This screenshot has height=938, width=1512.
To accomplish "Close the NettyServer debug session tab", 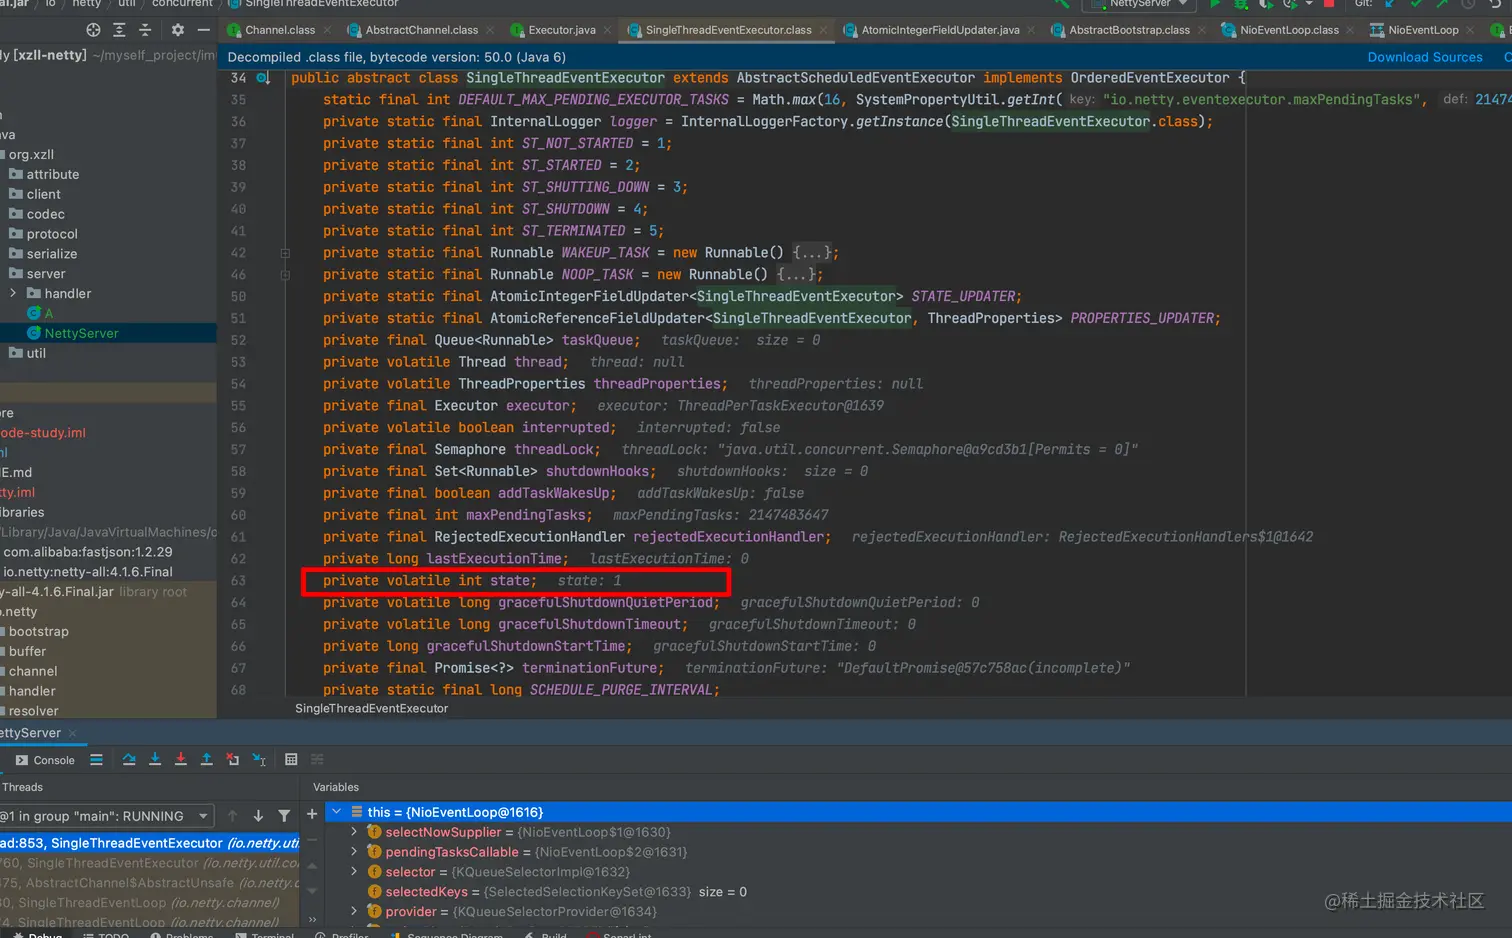I will click(73, 733).
